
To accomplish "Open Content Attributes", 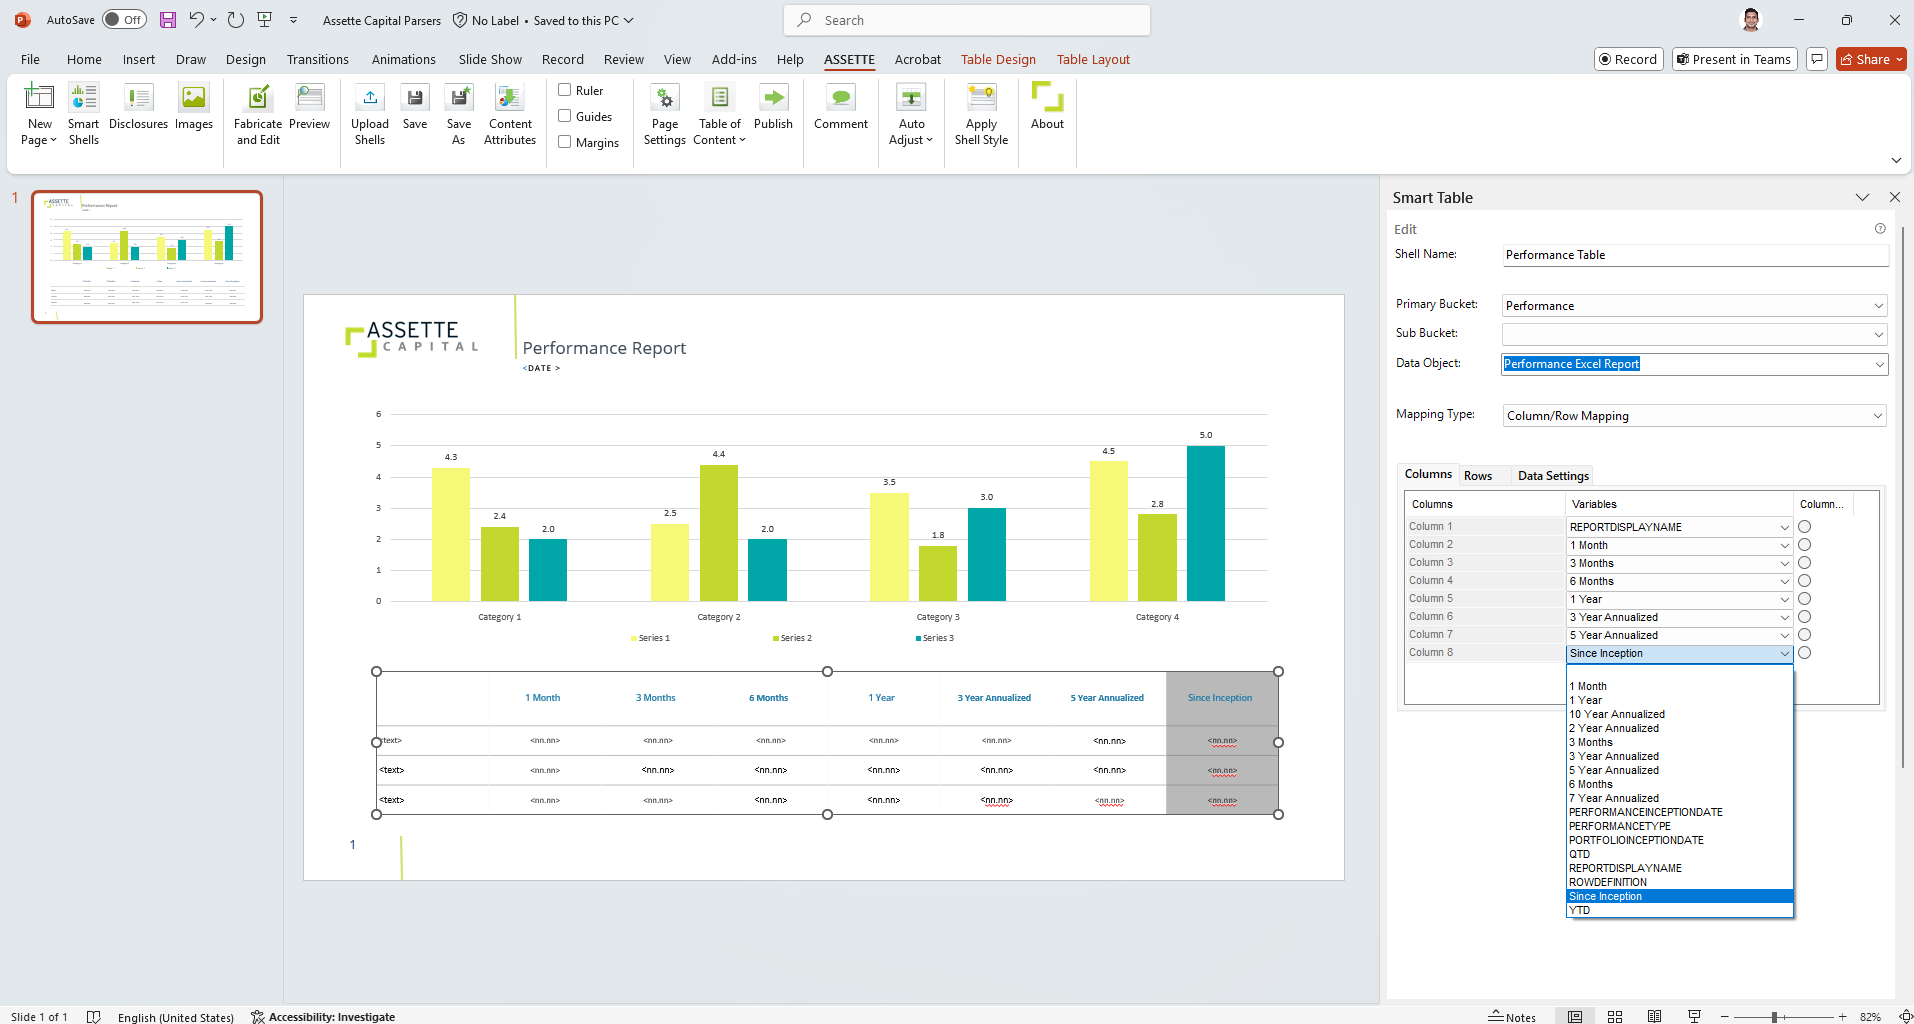I will (x=510, y=115).
